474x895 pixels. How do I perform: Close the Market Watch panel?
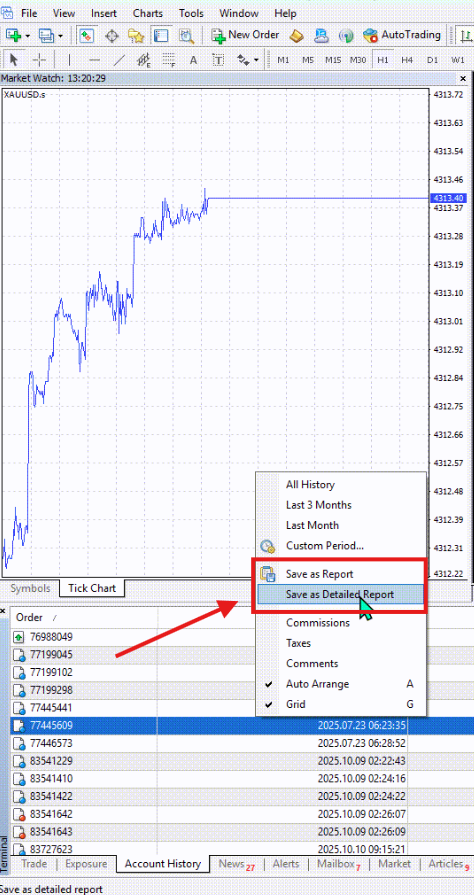[x=463, y=78]
